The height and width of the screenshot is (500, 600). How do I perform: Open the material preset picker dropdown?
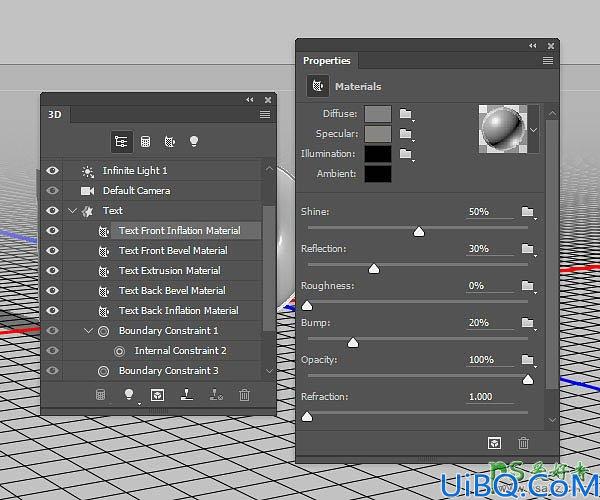(x=533, y=130)
